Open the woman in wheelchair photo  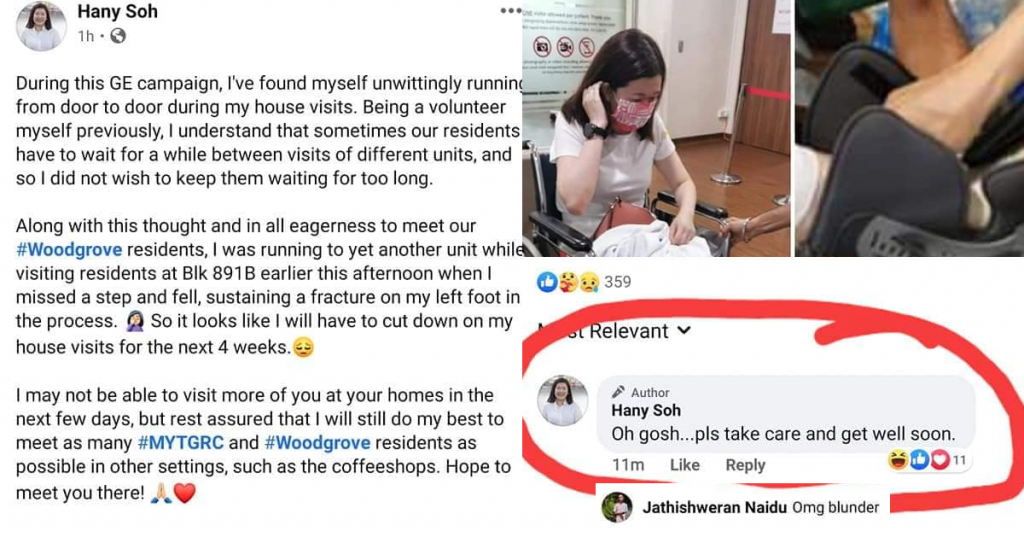(656, 128)
